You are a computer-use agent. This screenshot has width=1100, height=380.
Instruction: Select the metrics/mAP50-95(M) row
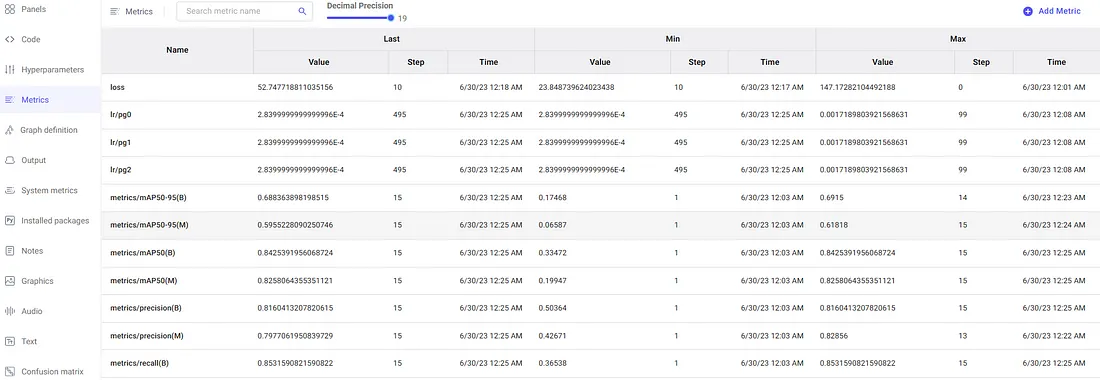point(601,225)
